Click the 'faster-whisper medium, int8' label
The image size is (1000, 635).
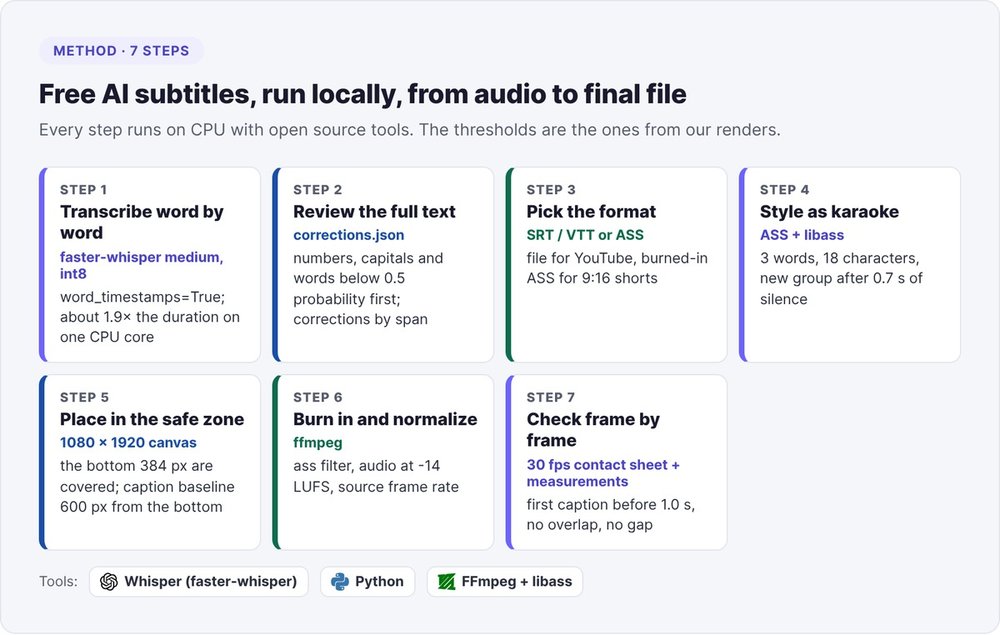tap(142, 265)
